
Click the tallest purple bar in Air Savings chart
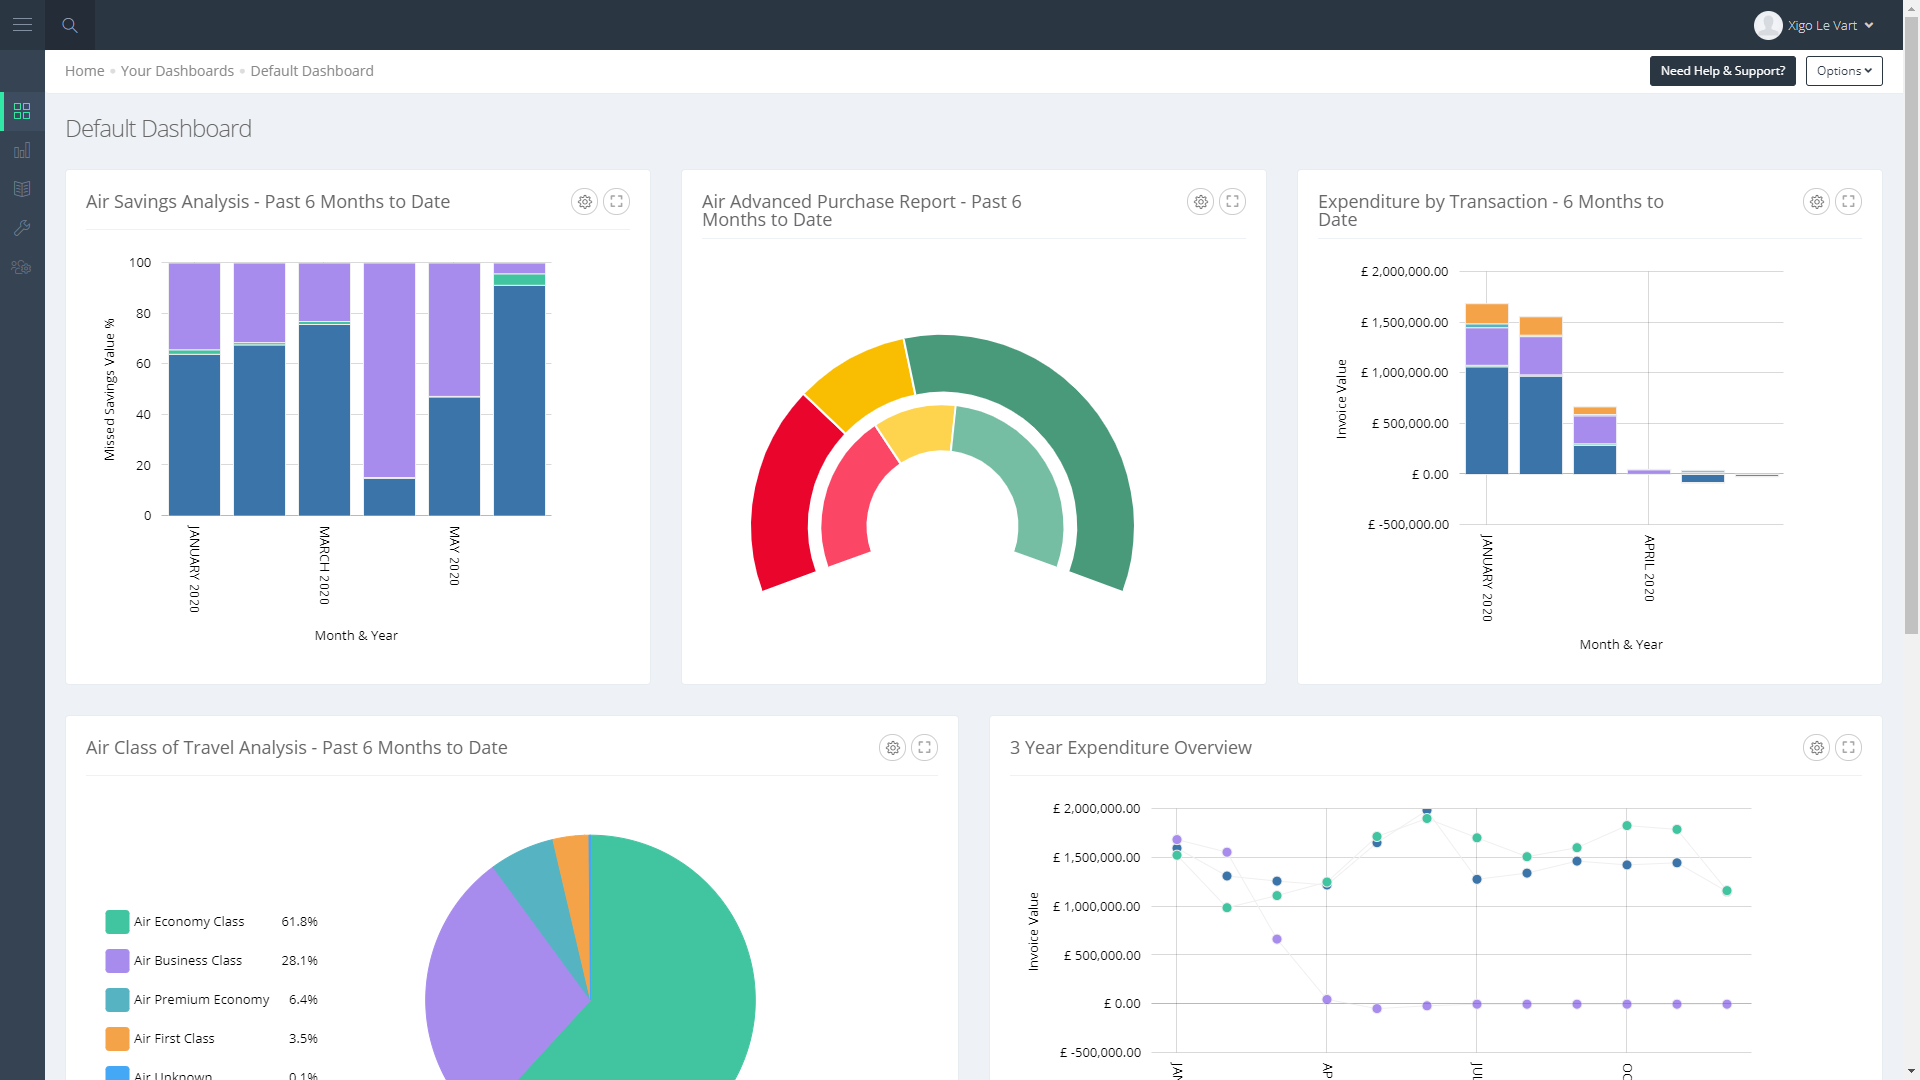[x=389, y=370]
